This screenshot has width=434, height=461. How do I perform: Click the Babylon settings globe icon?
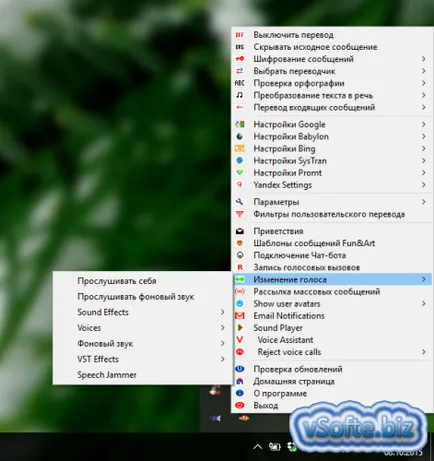click(240, 136)
